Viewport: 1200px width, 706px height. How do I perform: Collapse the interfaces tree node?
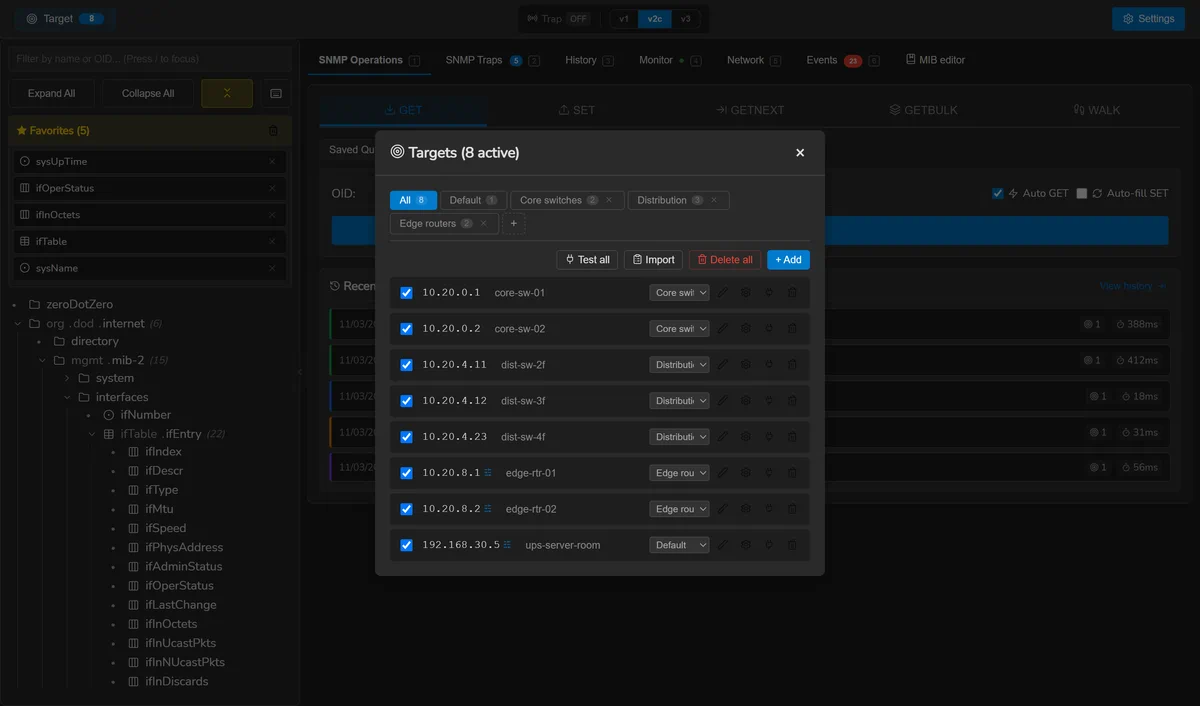(69, 397)
